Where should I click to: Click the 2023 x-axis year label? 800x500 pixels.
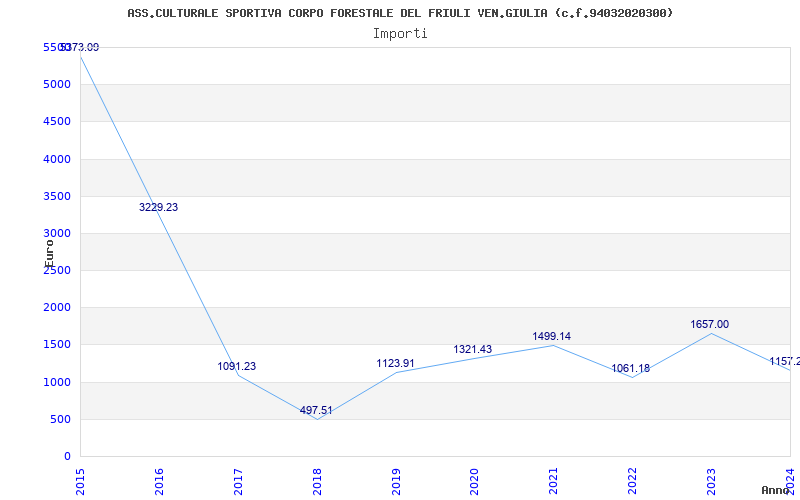click(x=712, y=482)
